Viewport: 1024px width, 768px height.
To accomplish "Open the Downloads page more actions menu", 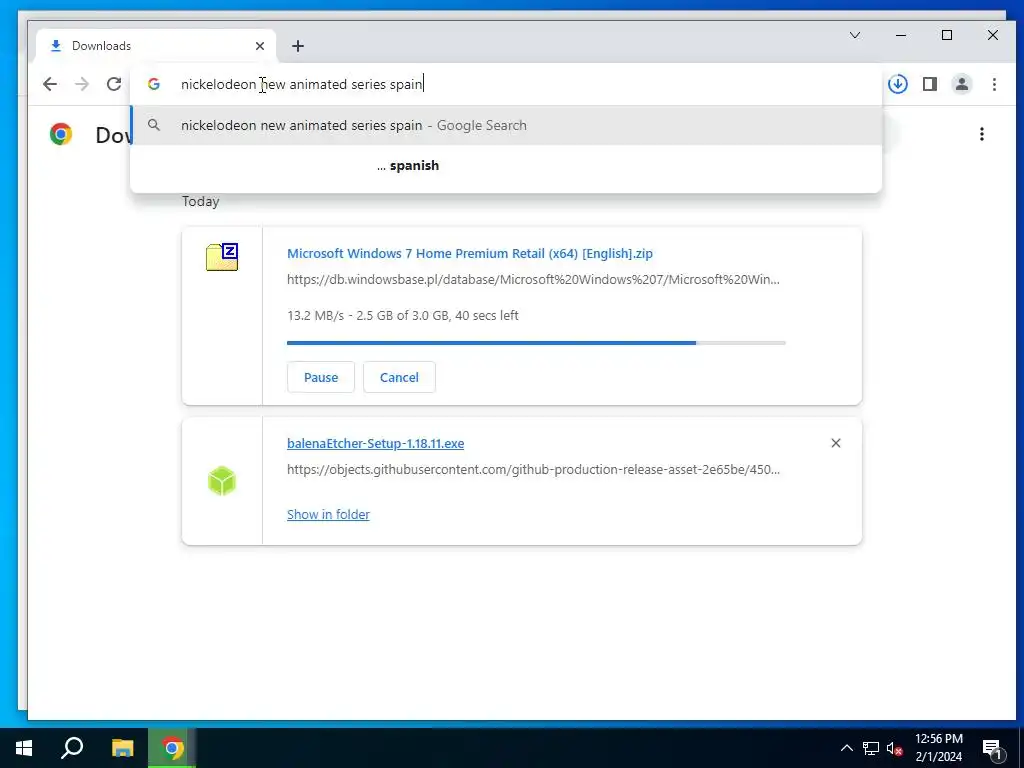I will pos(982,134).
